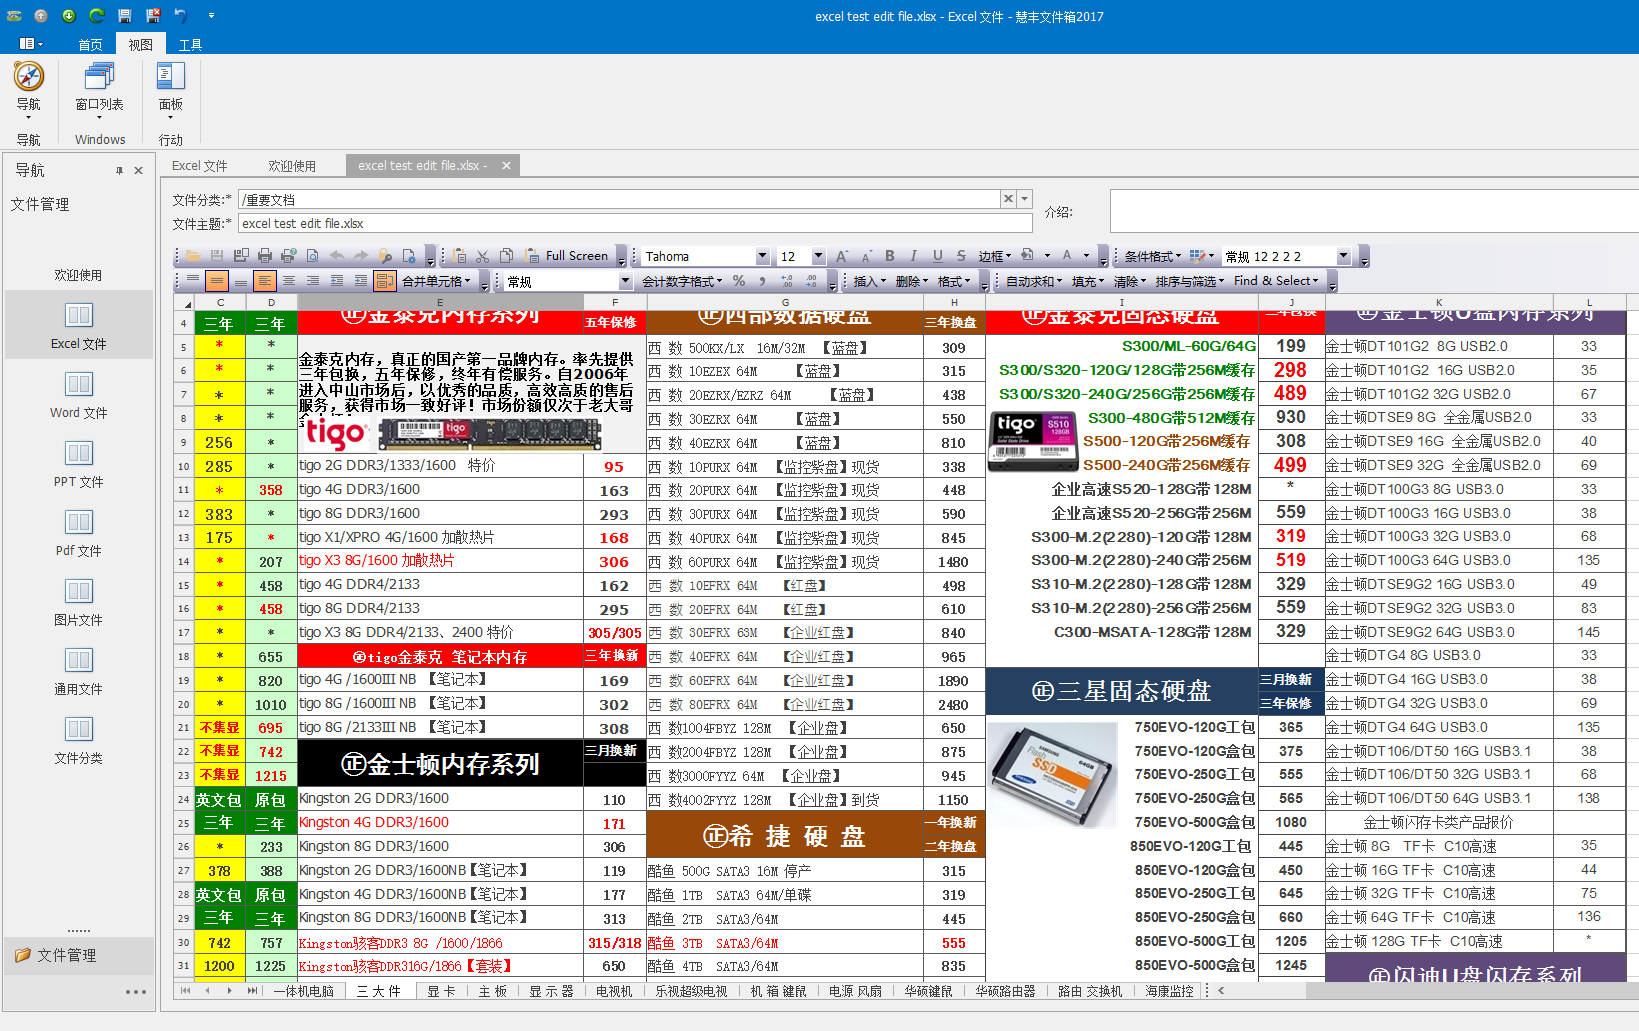This screenshot has width=1639, height=1031.
Task: Open the 排序与筛选 sort and filter dropdown
Action: pyautogui.click(x=1190, y=281)
